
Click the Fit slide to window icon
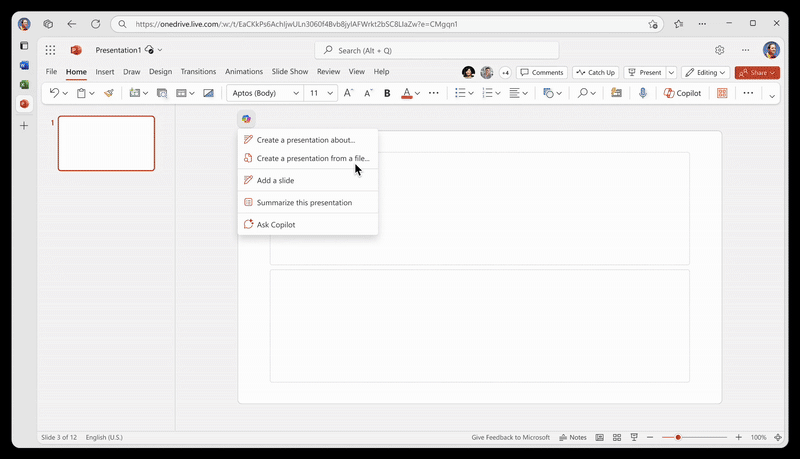tap(777, 437)
